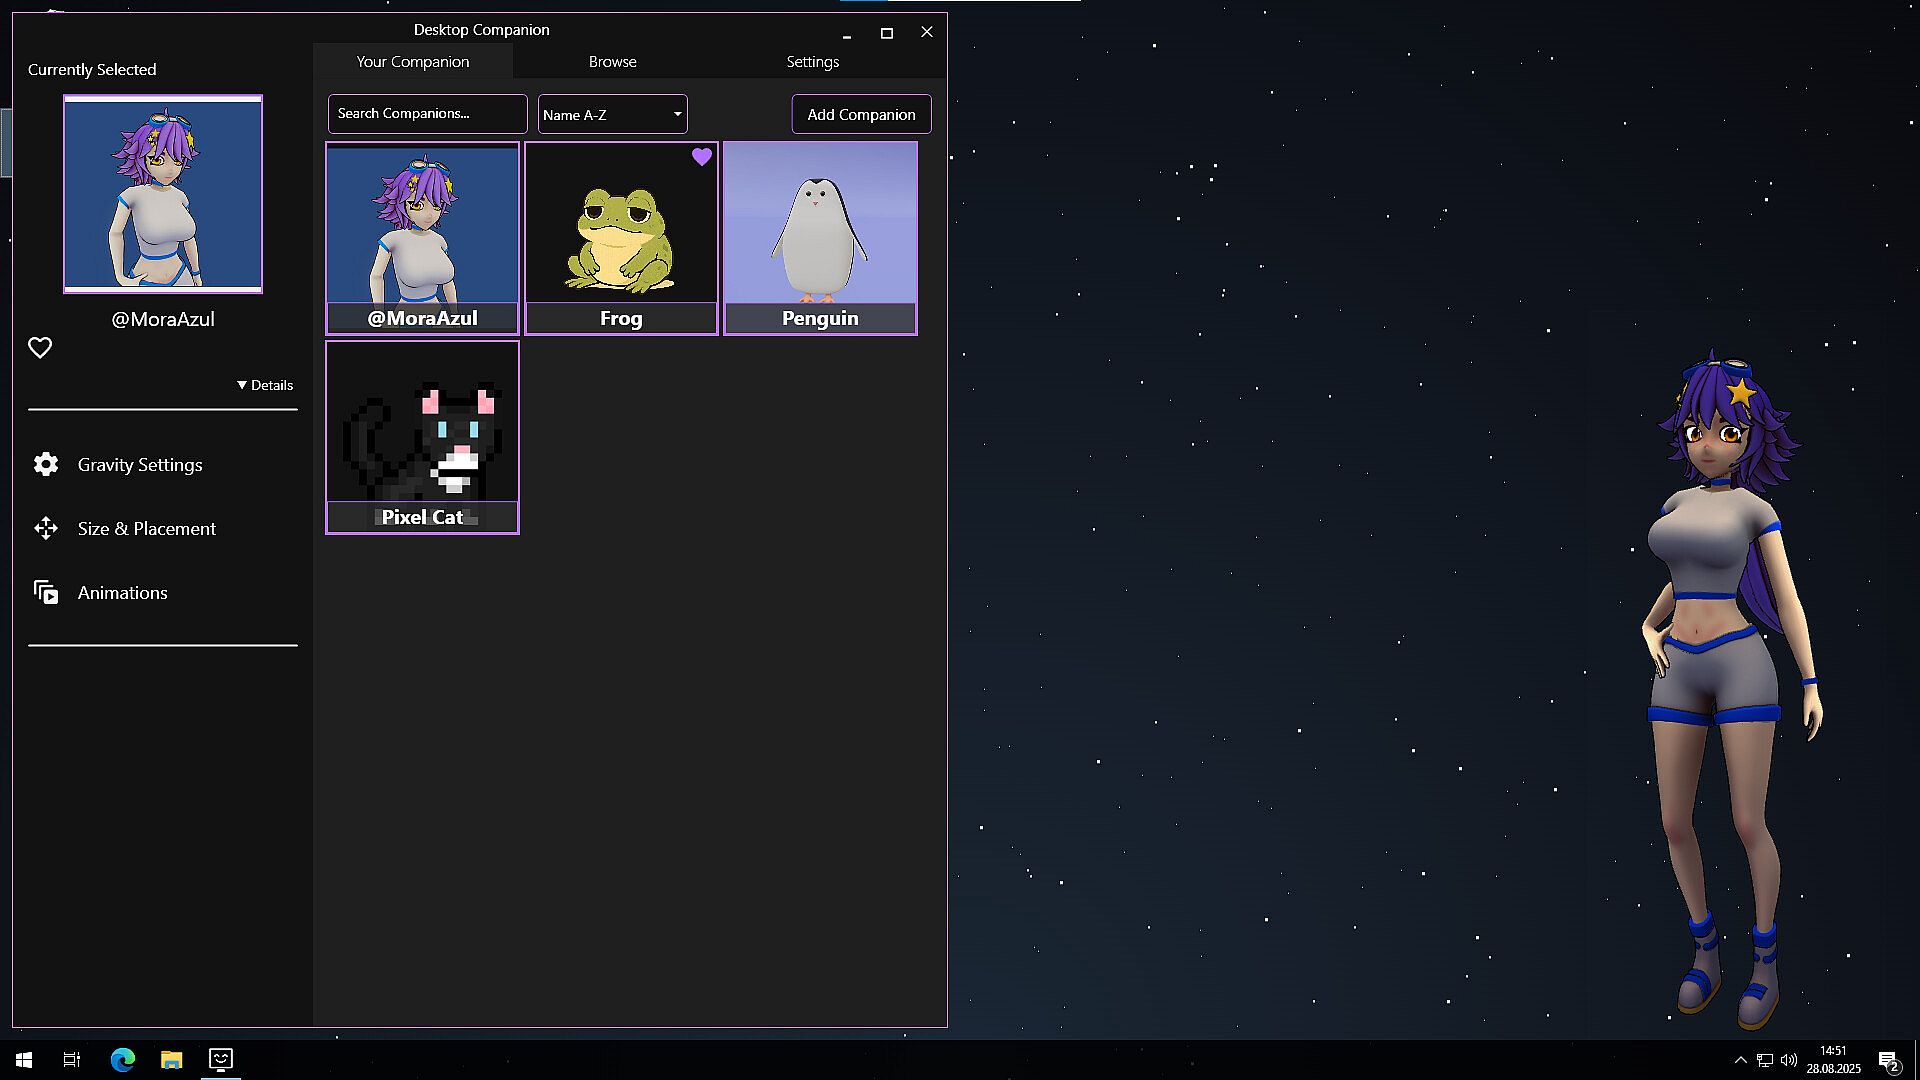Open the Windows notification center icon
The width and height of the screenshot is (1920, 1080).
[1888, 1060]
